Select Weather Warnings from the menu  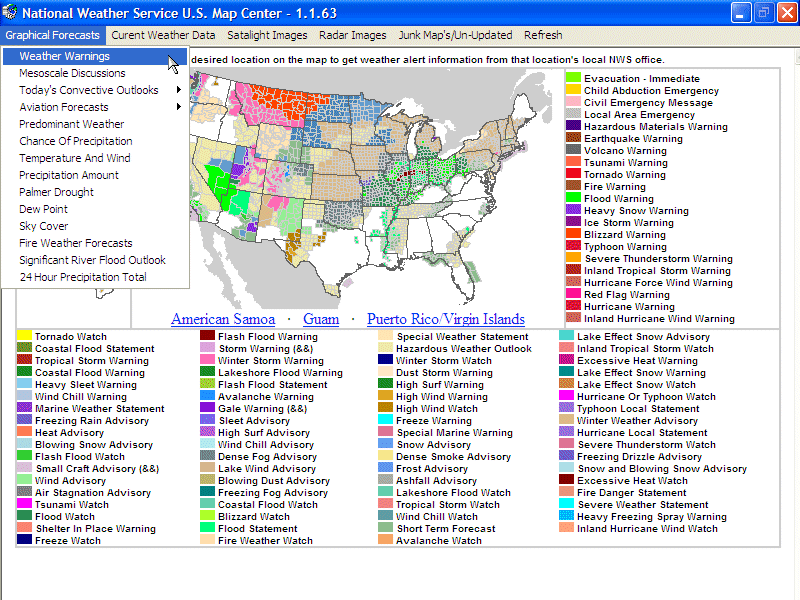[65, 57]
